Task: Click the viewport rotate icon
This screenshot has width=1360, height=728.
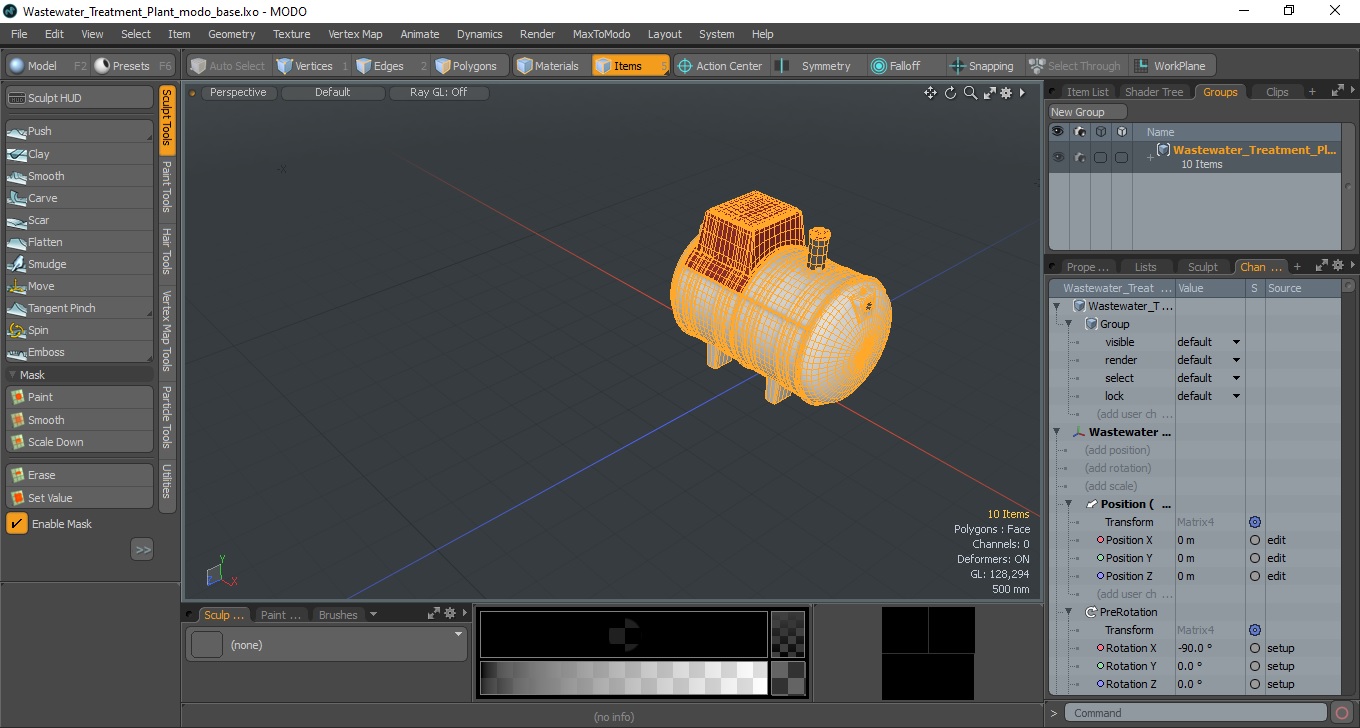Action: coord(950,93)
